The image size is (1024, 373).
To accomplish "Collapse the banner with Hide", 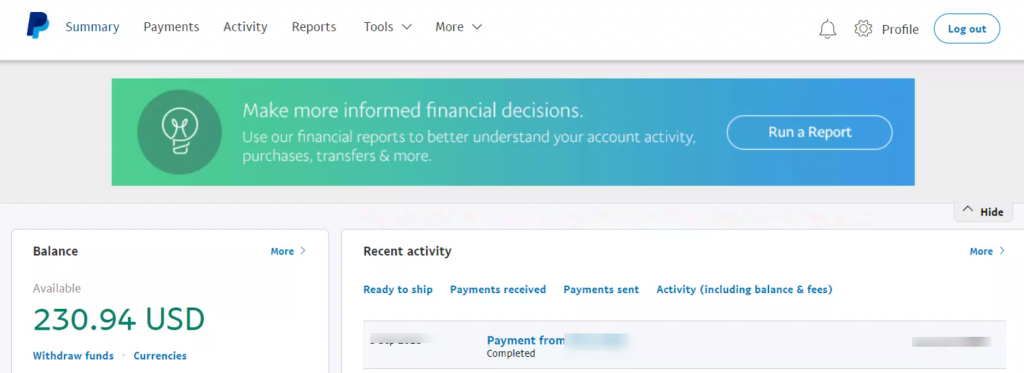I will (x=984, y=212).
